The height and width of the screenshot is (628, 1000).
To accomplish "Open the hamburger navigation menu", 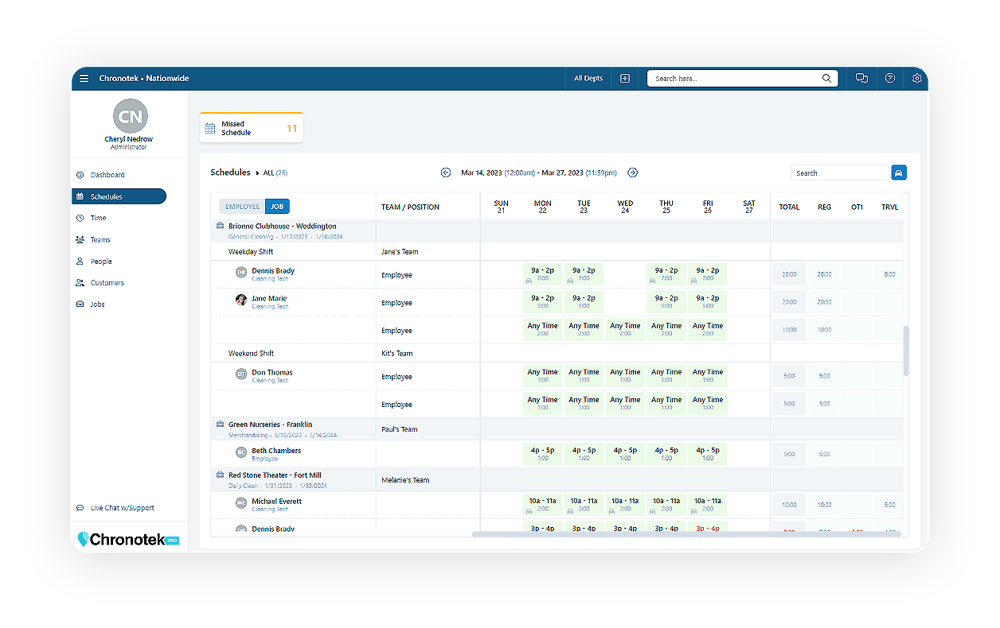I will tap(84, 78).
